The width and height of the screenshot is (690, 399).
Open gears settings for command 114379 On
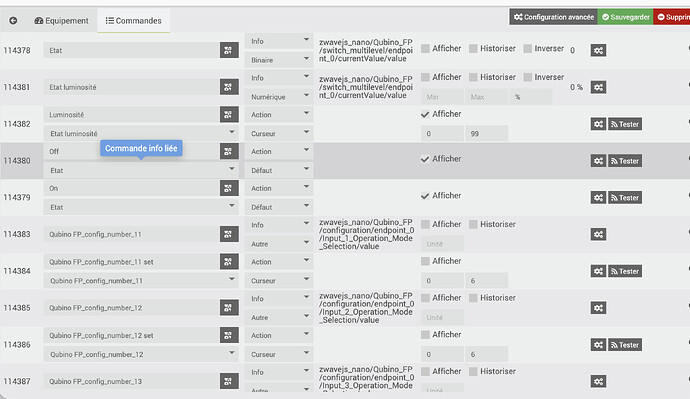click(598, 198)
